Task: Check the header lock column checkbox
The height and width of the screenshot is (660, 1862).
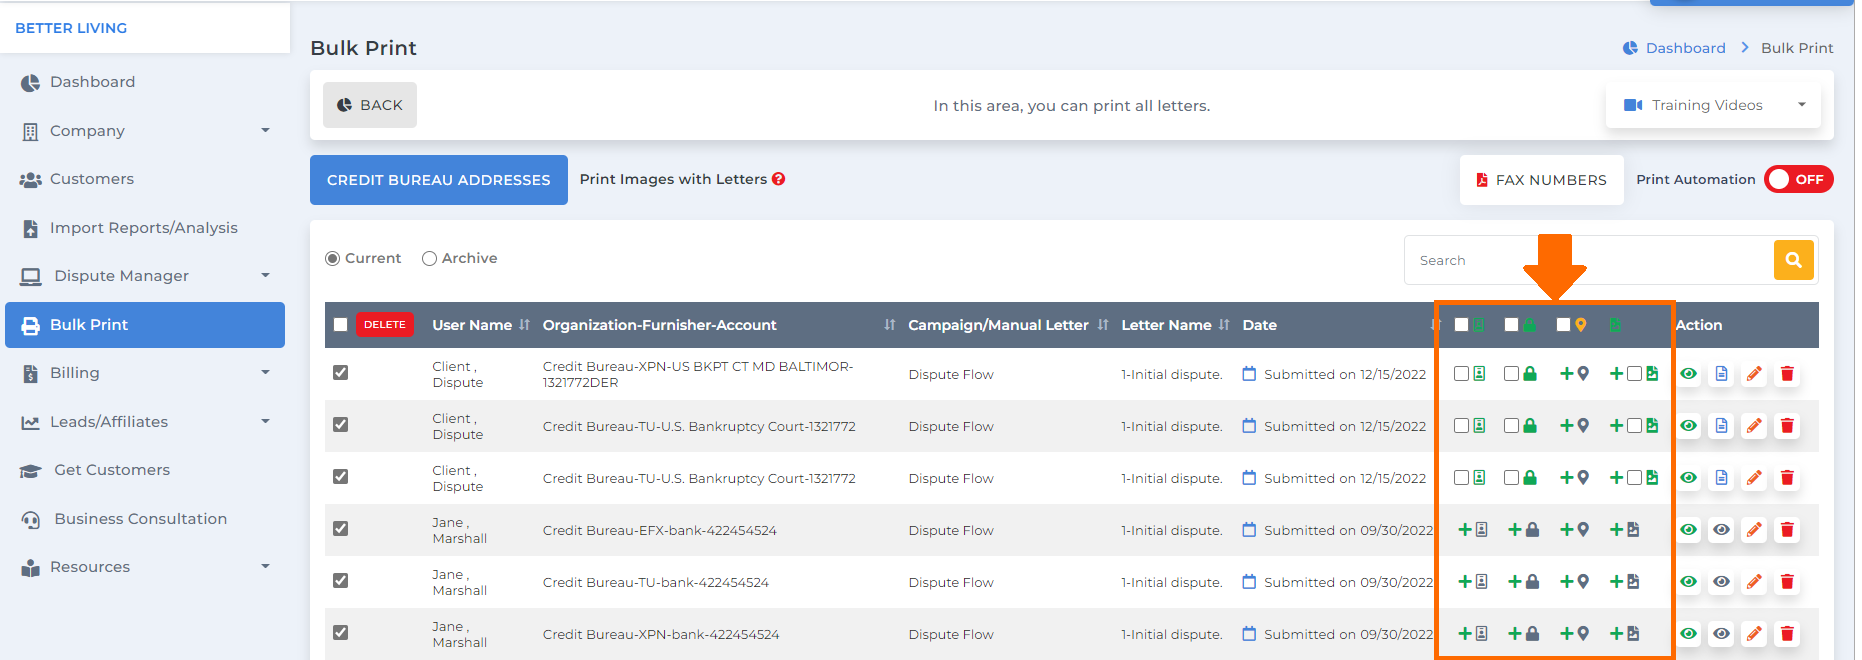Action: [1512, 325]
